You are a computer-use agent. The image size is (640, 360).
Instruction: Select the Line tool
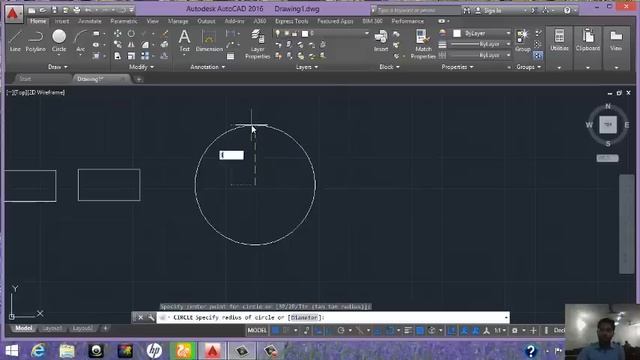(x=15, y=41)
